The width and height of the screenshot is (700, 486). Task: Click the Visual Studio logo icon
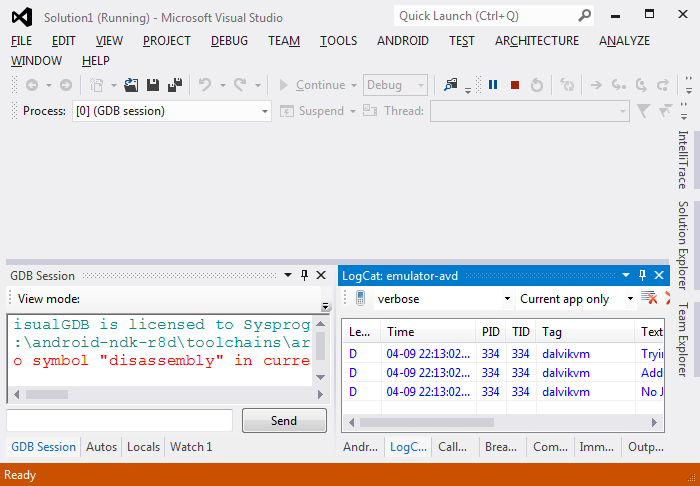pos(22,17)
